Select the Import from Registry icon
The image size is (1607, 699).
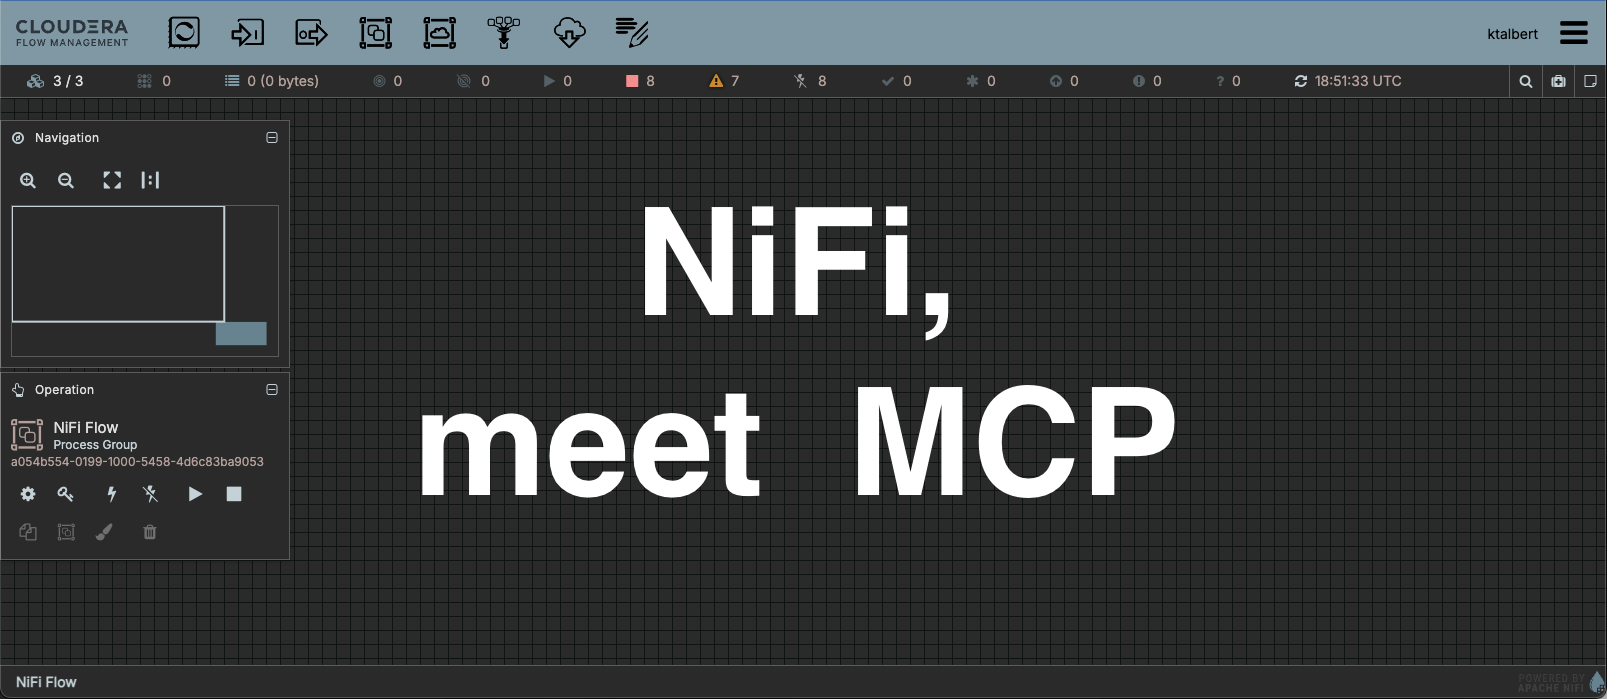(569, 33)
